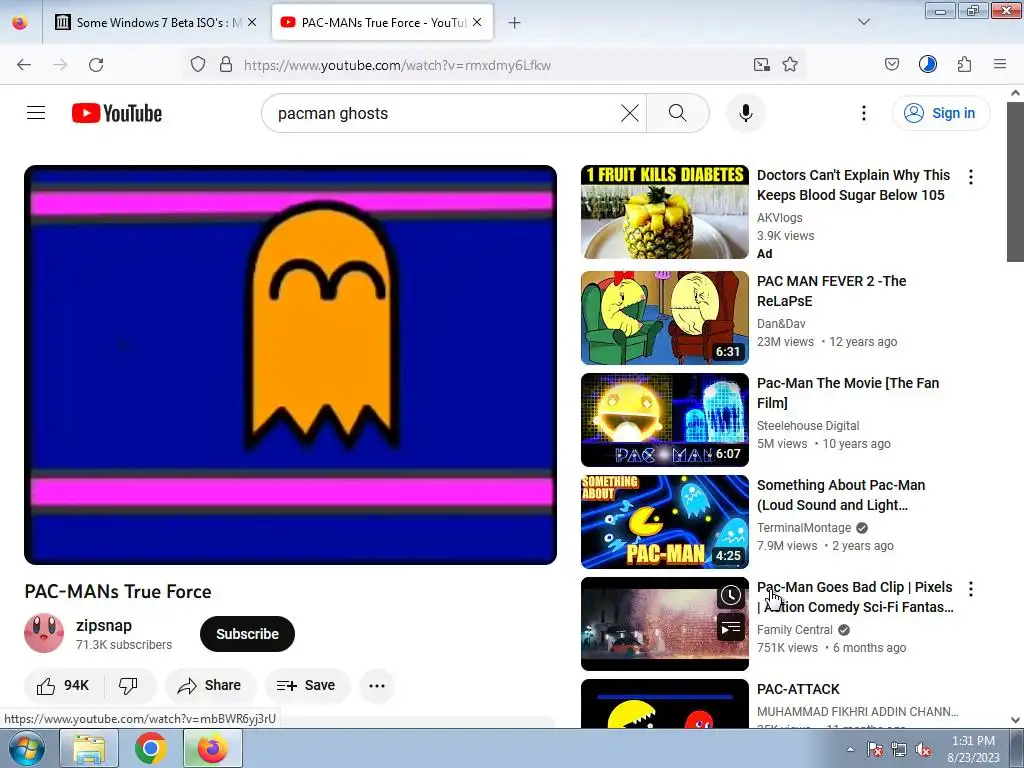Open PAC MAN FEVER 2 thumbnail

point(665,317)
